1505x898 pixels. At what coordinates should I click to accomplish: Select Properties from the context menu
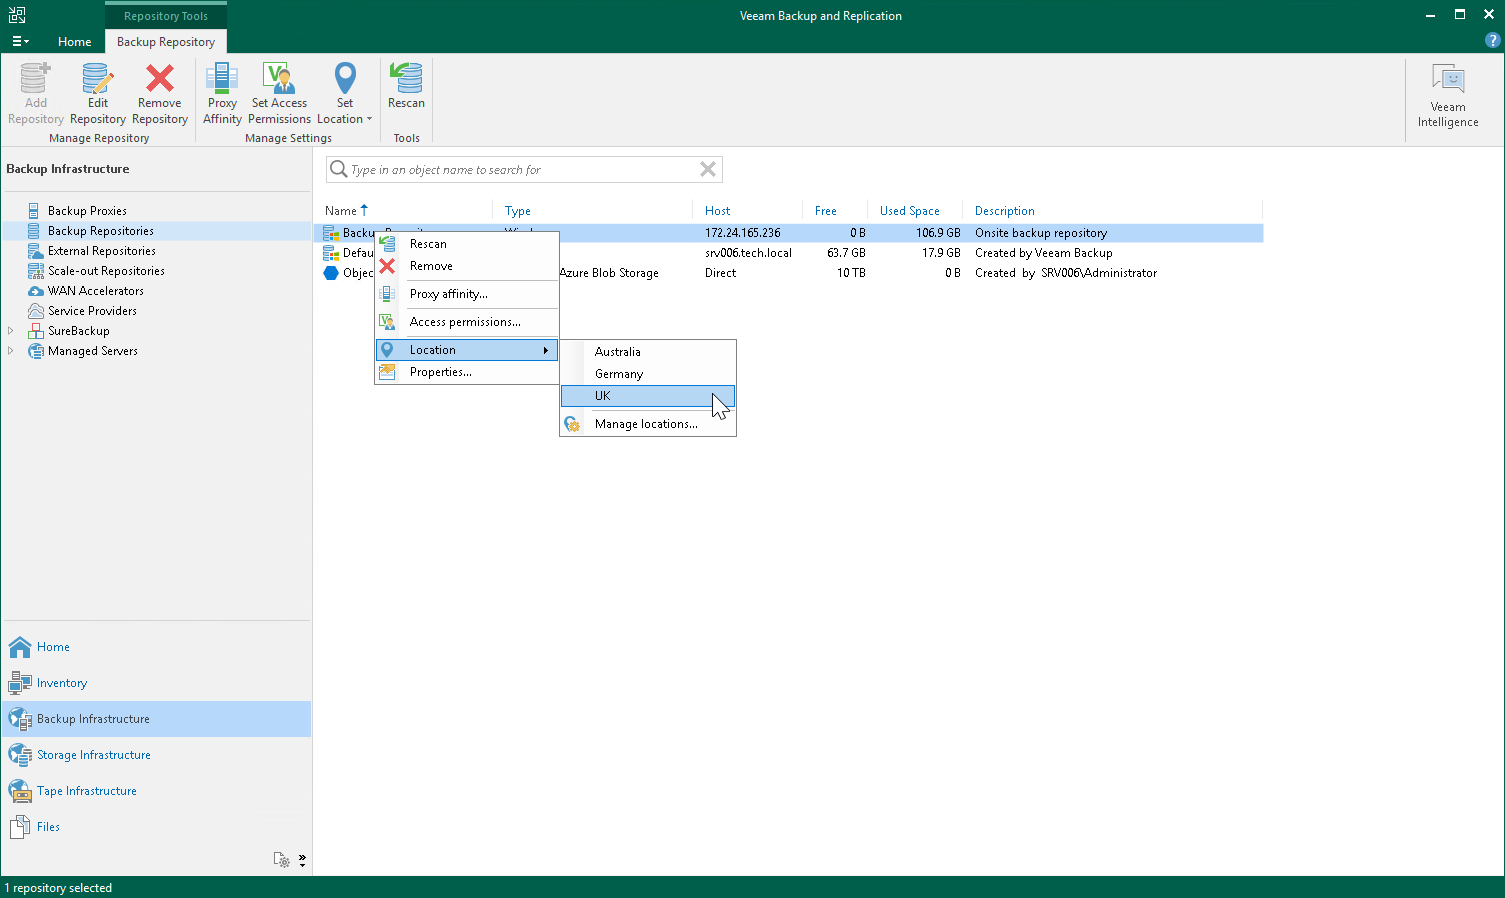[x=439, y=371]
